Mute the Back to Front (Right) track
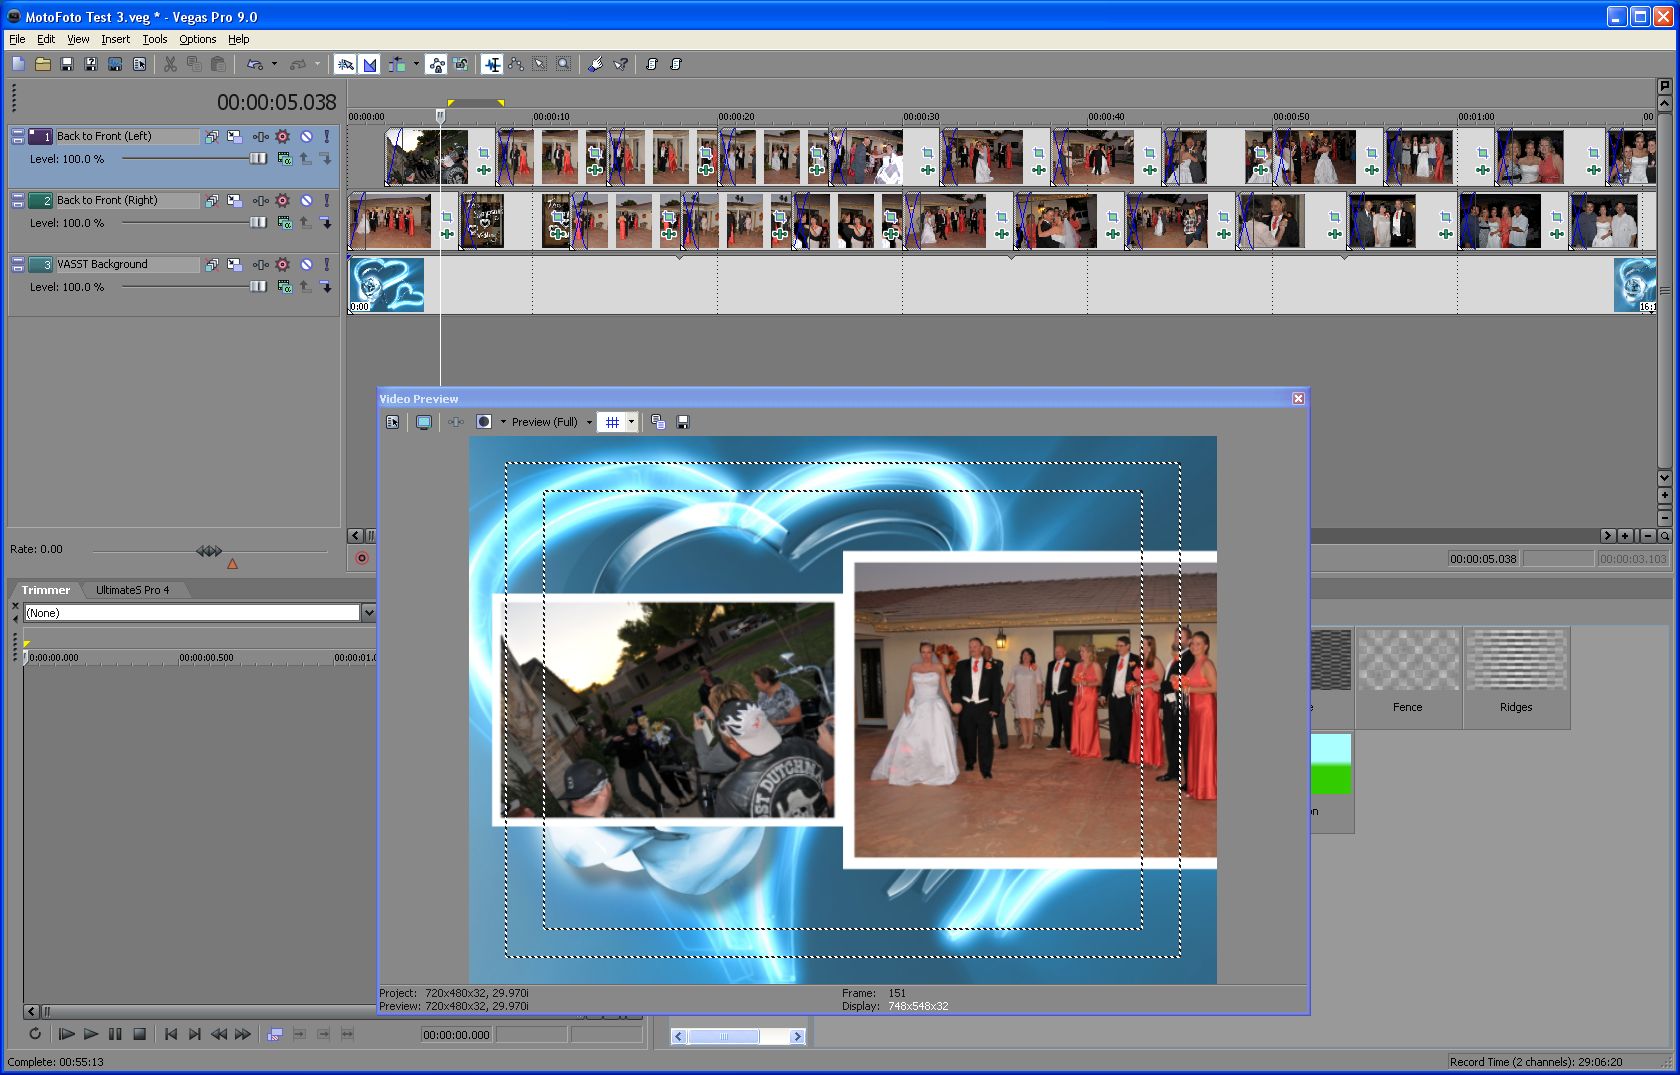The height and width of the screenshot is (1075, 1680). coord(306,200)
